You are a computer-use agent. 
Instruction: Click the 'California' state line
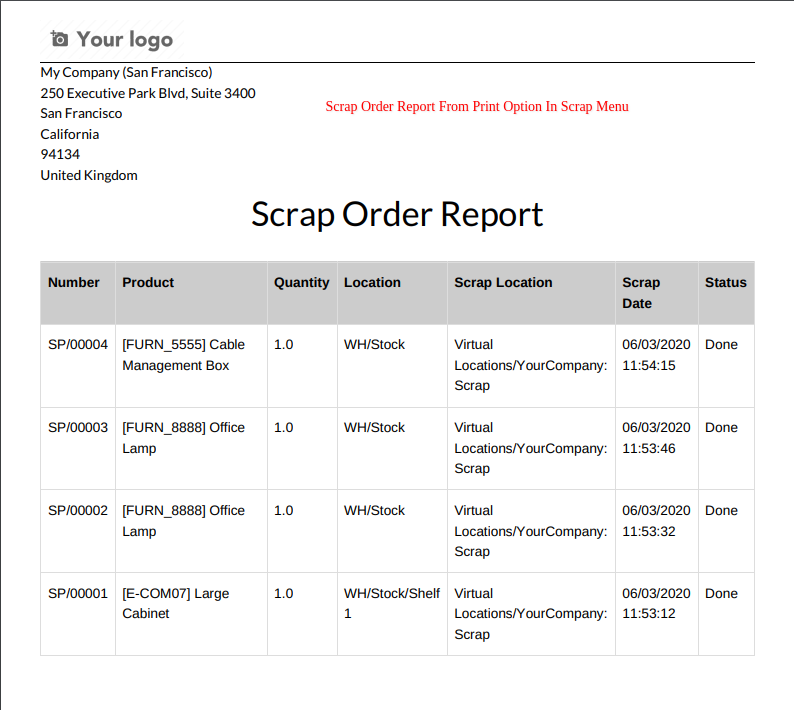pyautogui.click(x=70, y=134)
